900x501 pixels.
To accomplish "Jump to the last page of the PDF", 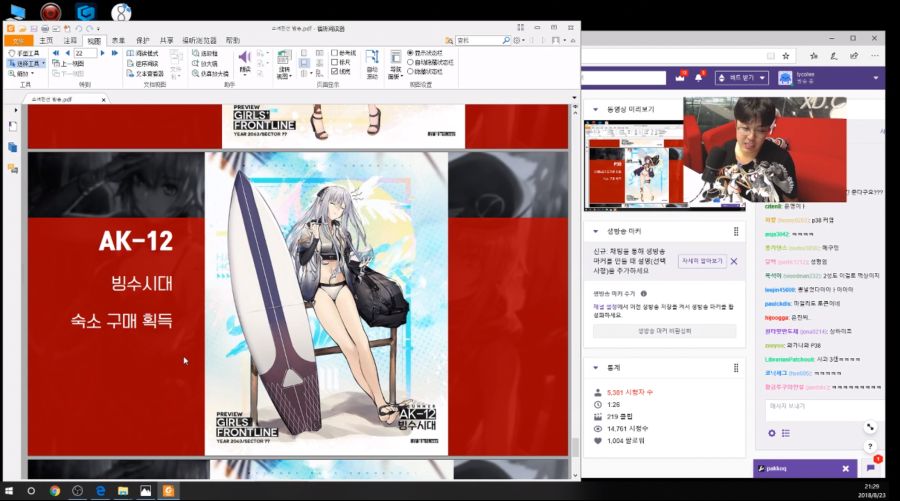I will (114, 53).
